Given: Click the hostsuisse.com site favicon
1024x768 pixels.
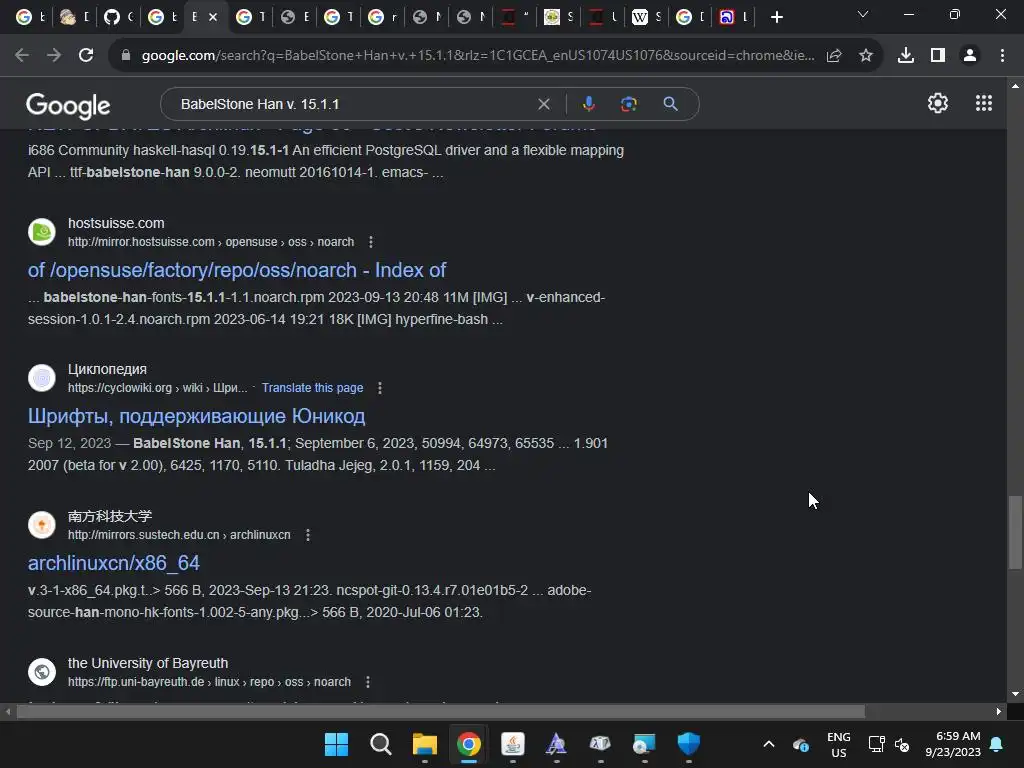Looking at the screenshot, I should coord(42,232).
